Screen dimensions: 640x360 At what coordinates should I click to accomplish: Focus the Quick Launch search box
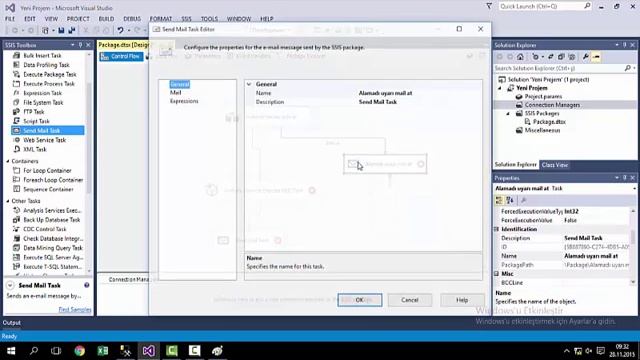540,6
